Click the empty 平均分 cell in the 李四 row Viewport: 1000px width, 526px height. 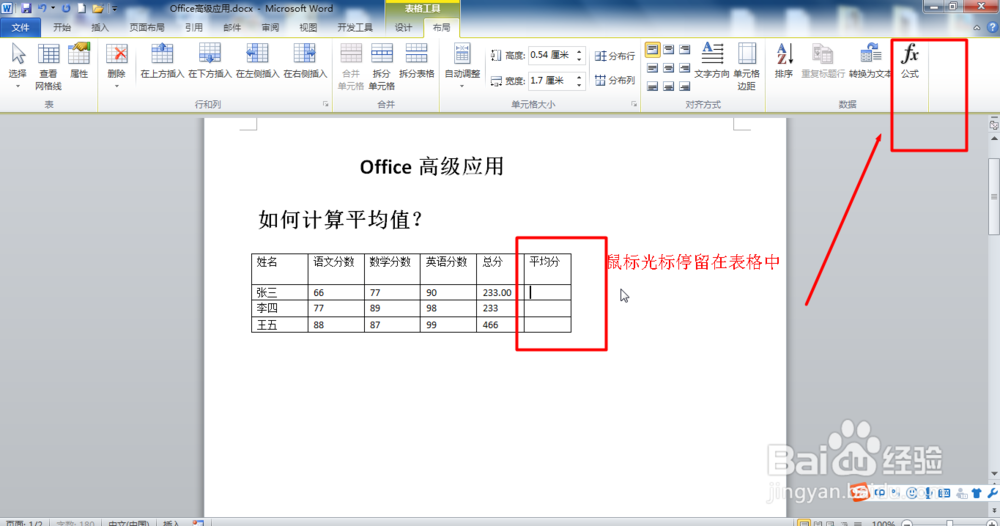(547, 309)
